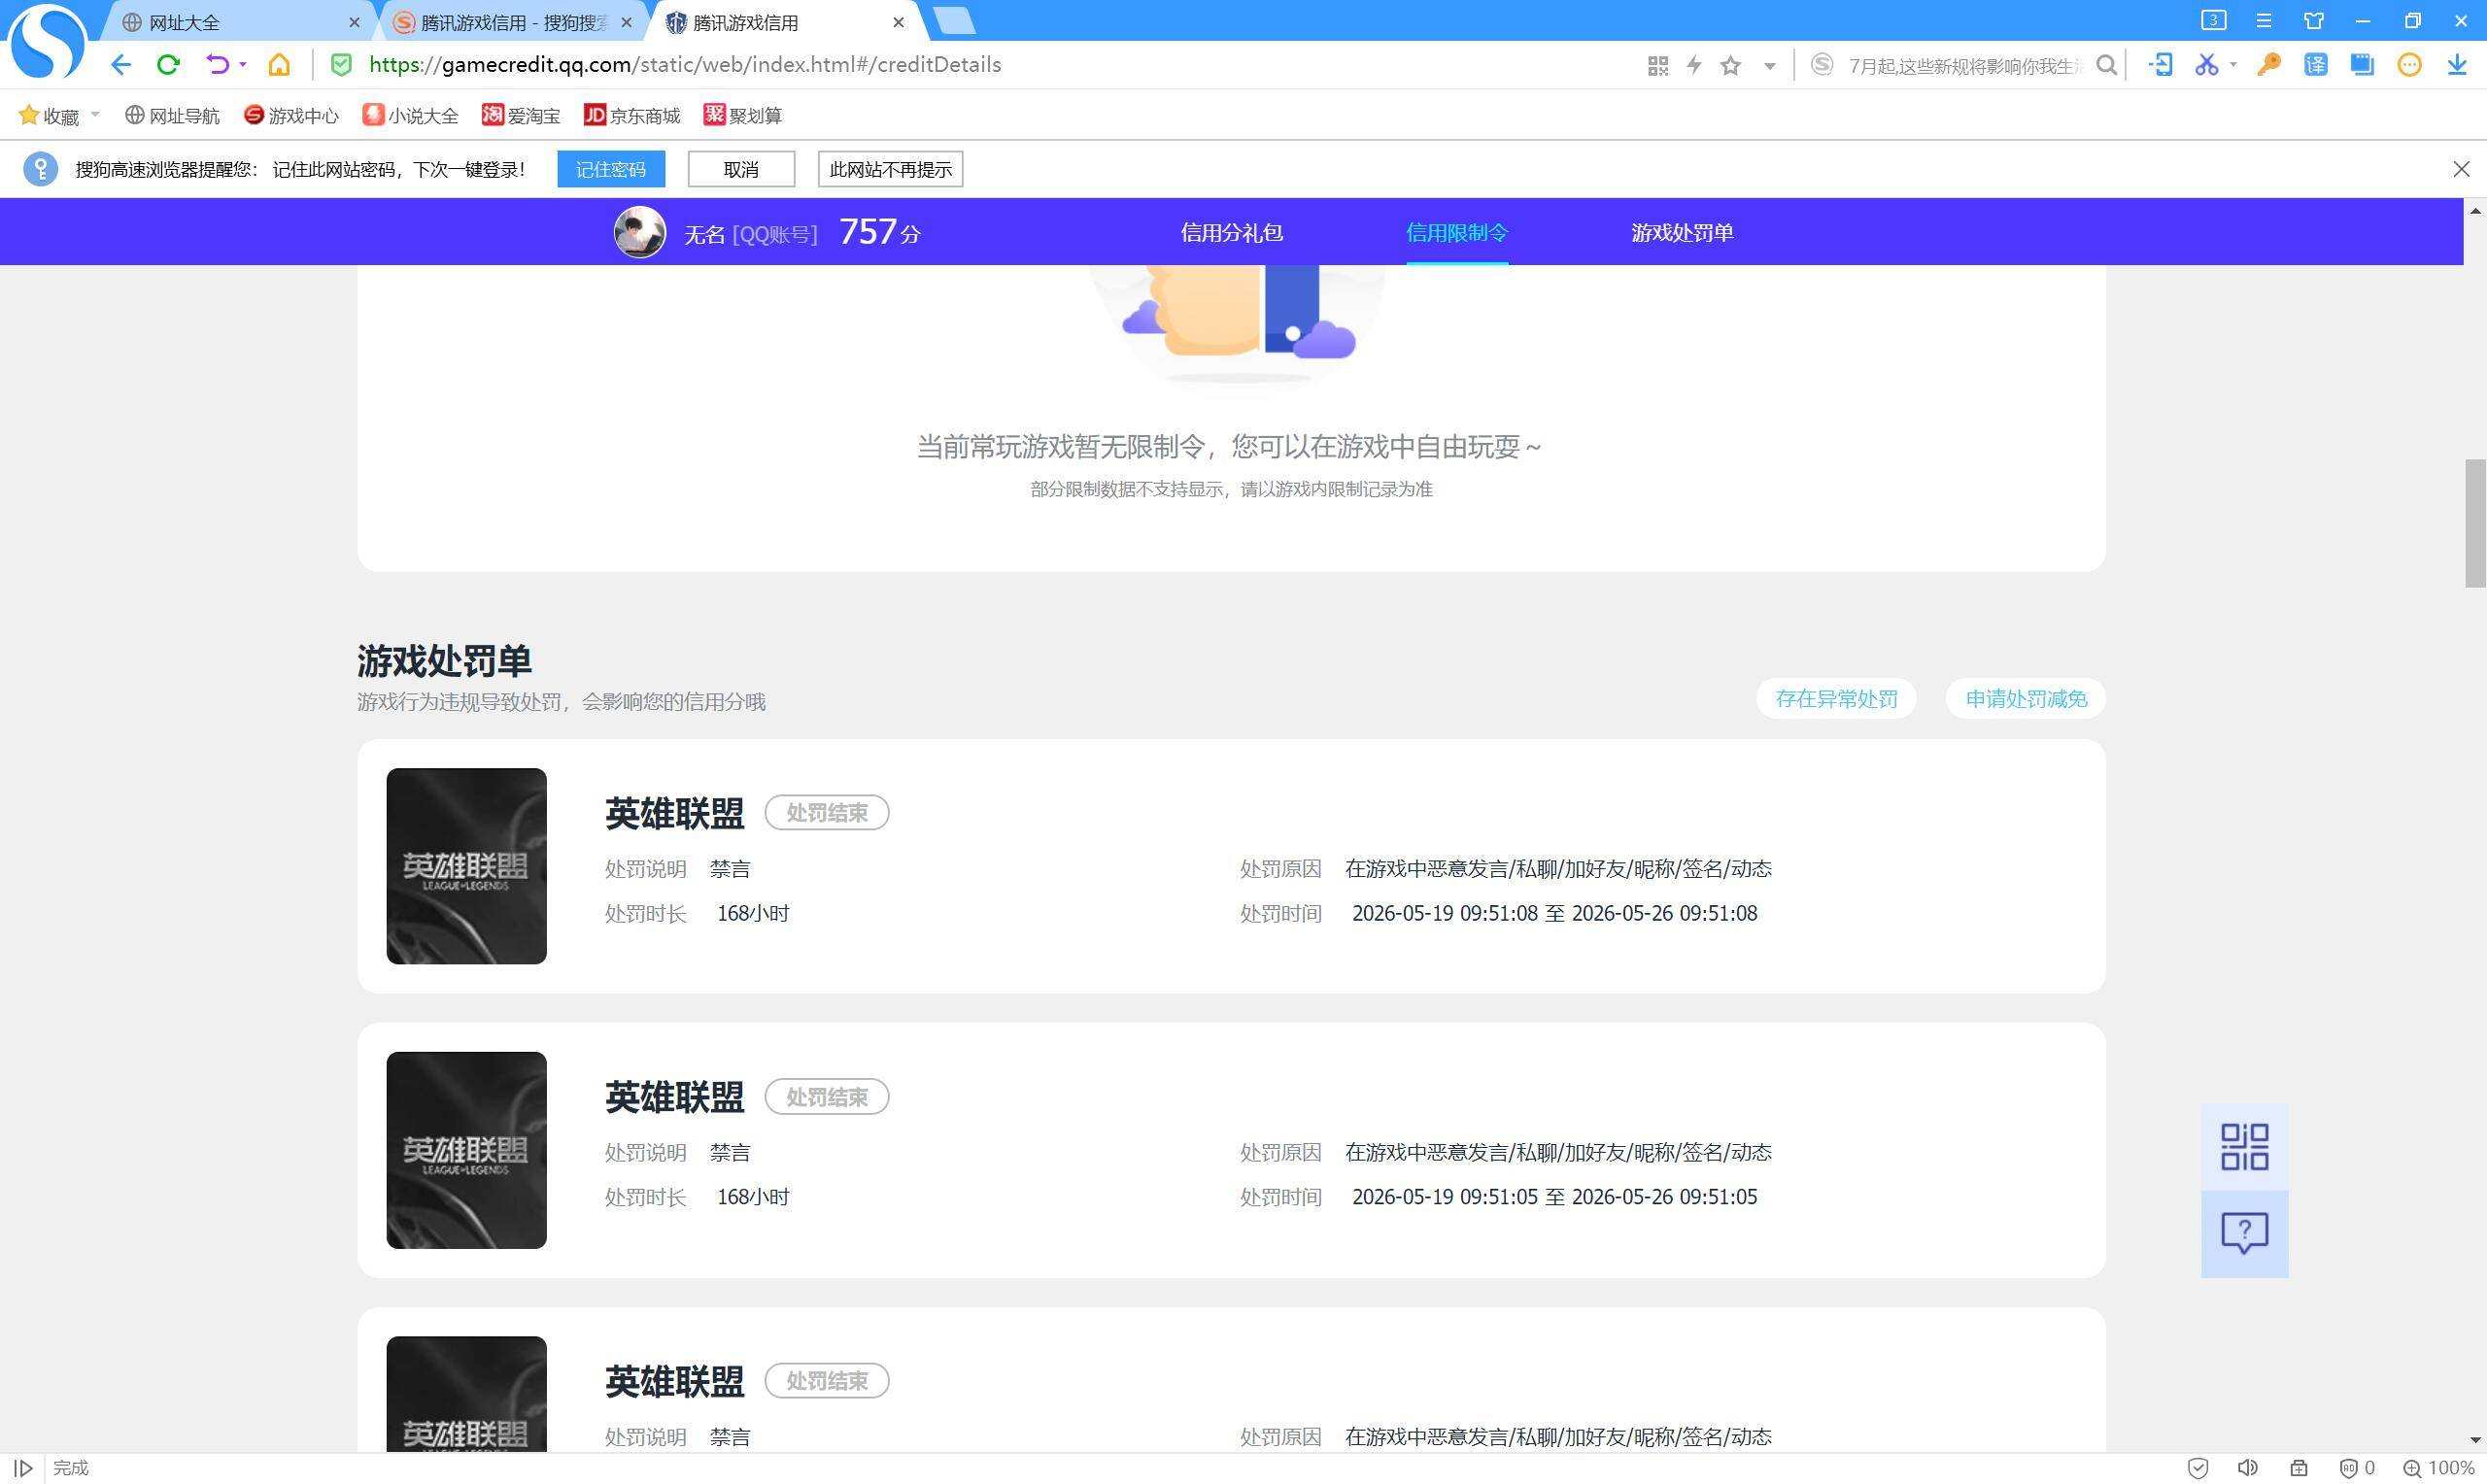Open the skin shirt icon in the title bar
The height and width of the screenshot is (1484, 2487).
point(2314,20)
